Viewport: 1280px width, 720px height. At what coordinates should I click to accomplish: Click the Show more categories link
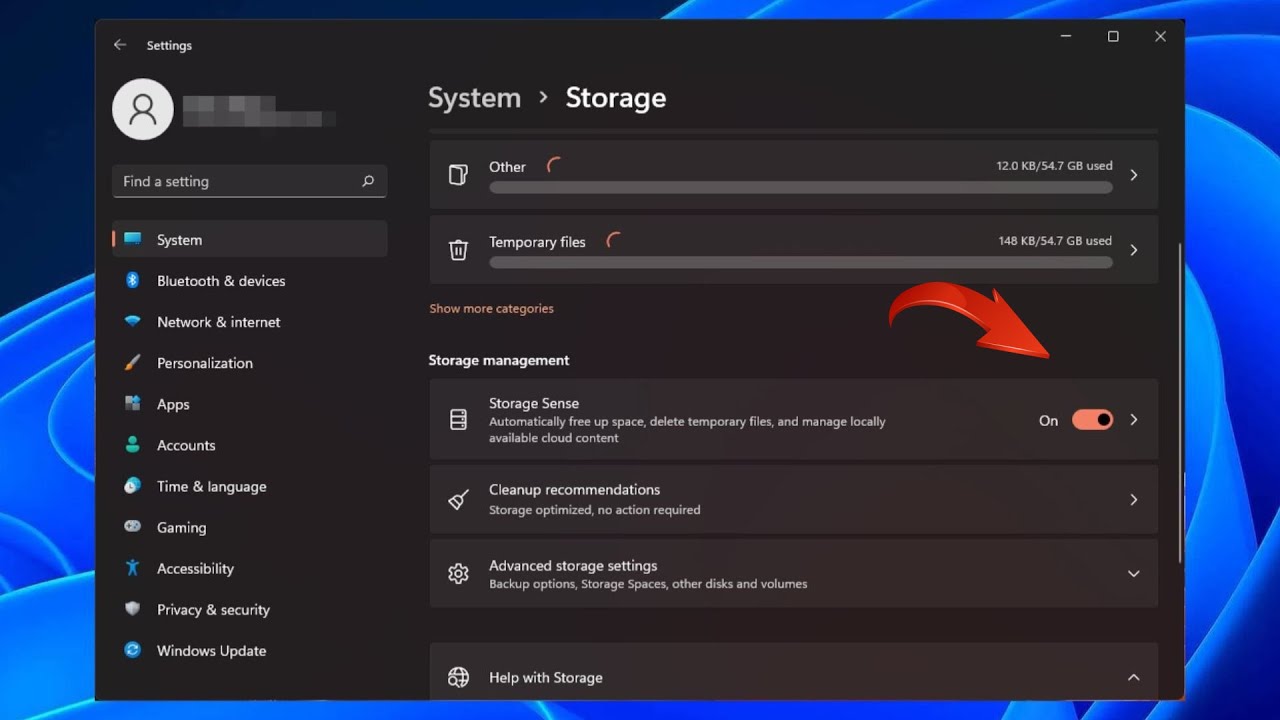[491, 309]
